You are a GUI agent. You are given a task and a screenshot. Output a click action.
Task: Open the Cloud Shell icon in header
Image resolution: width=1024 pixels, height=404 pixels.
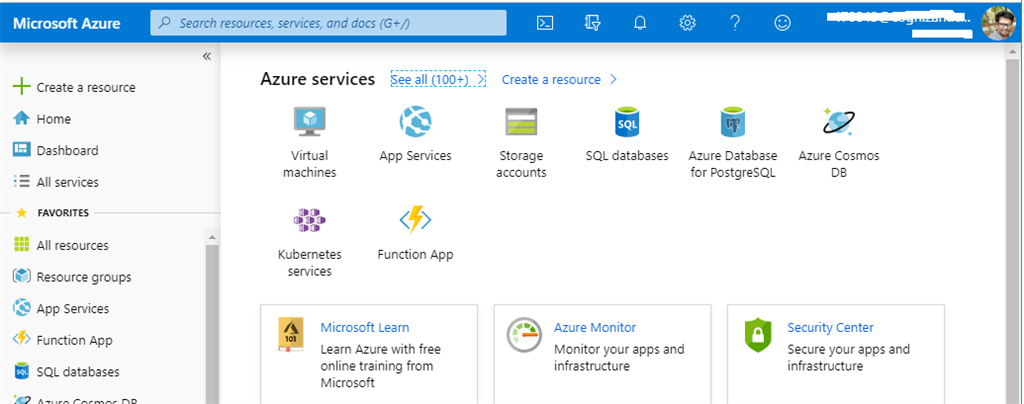(x=545, y=23)
